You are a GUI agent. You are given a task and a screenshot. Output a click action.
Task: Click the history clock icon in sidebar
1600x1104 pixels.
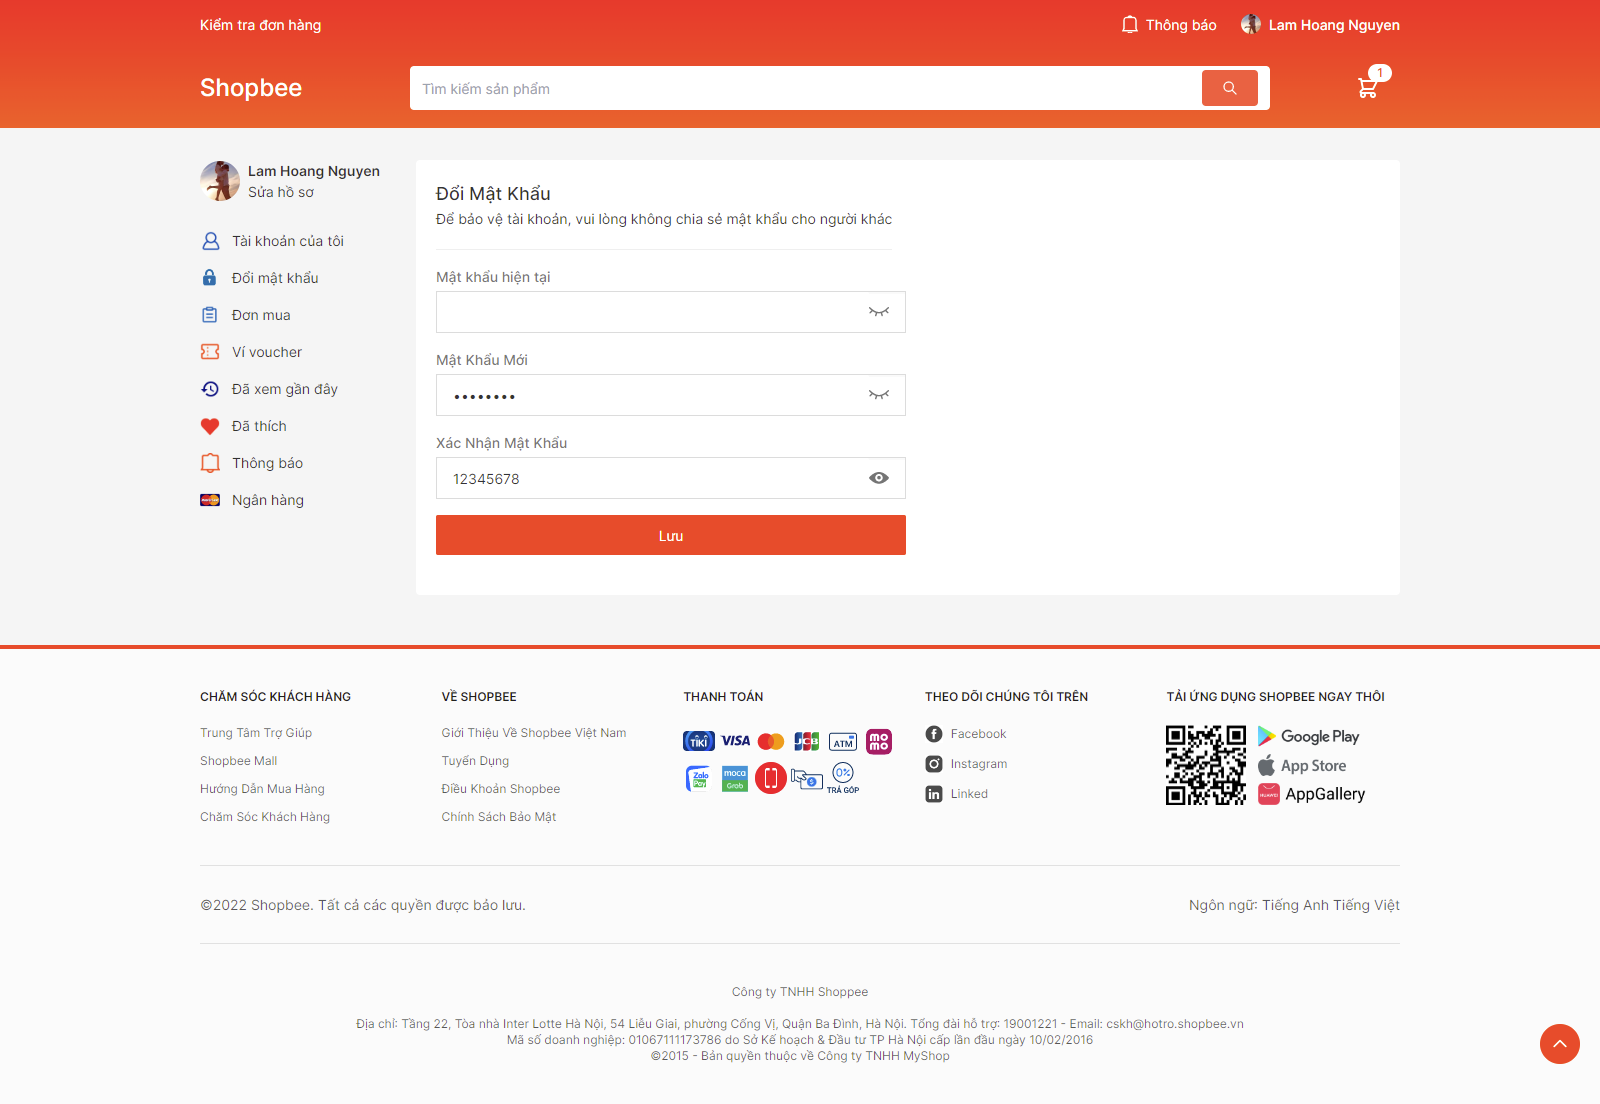(x=210, y=389)
